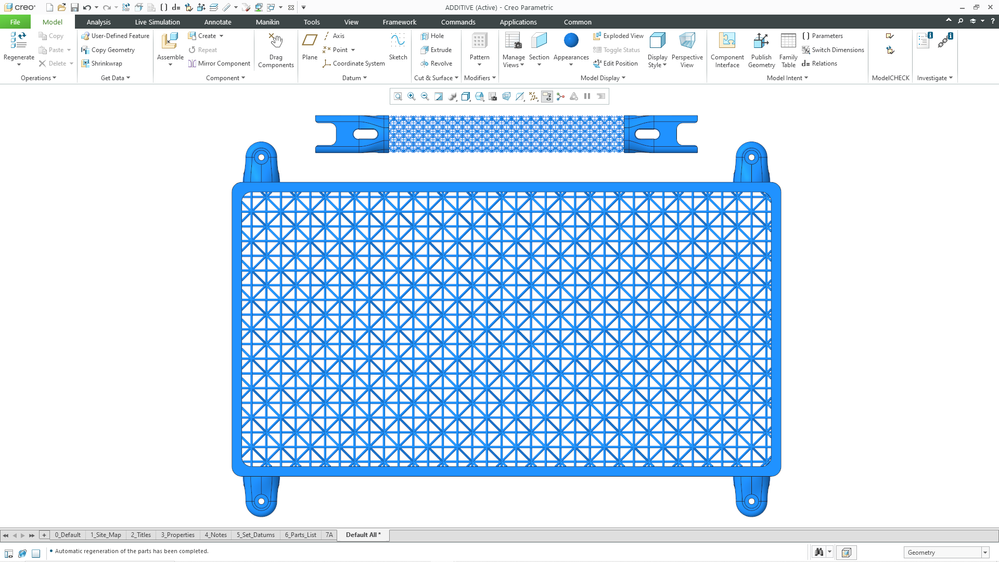Image resolution: width=999 pixels, height=562 pixels.
Task: Click Copy Geometry
Action: pos(108,50)
